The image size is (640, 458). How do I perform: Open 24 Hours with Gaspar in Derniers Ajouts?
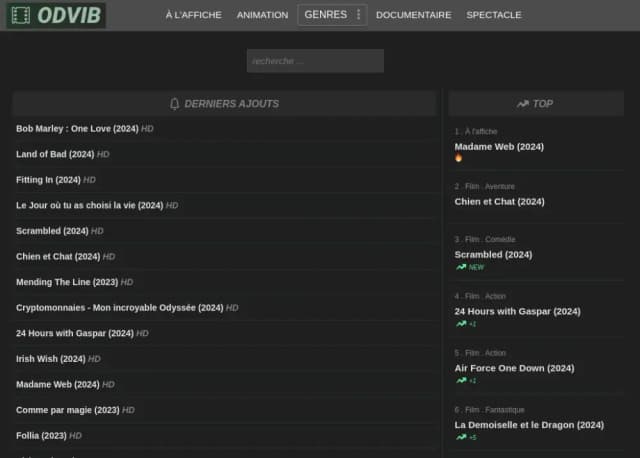[x=75, y=333]
